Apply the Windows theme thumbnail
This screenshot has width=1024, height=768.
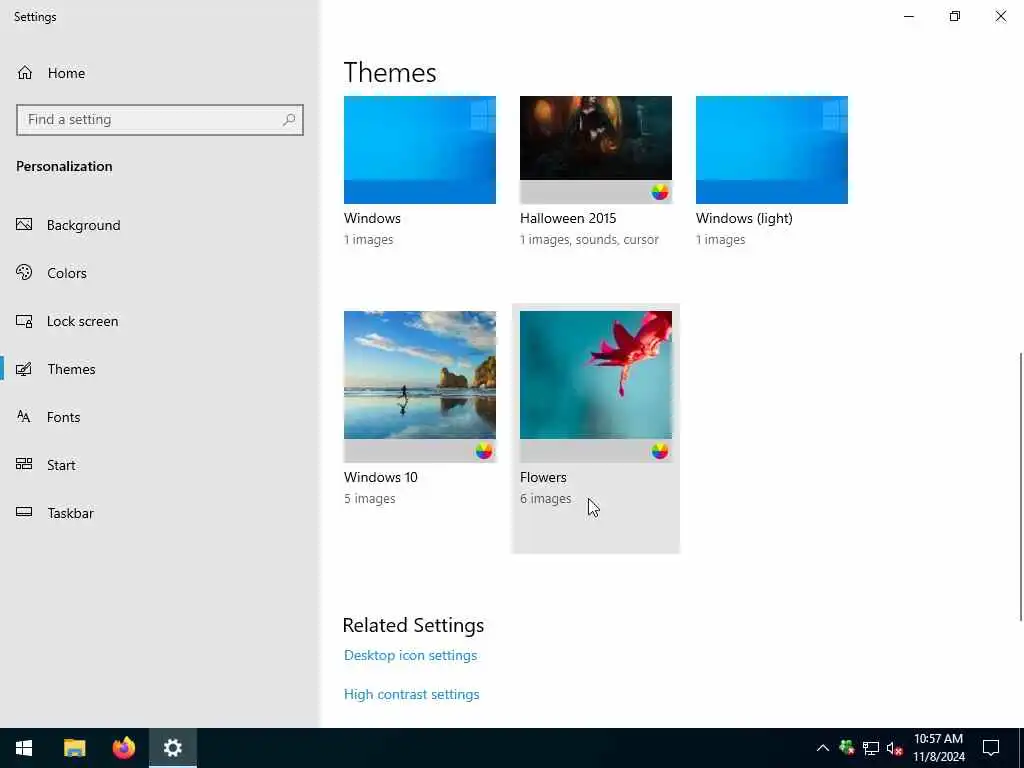point(420,150)
